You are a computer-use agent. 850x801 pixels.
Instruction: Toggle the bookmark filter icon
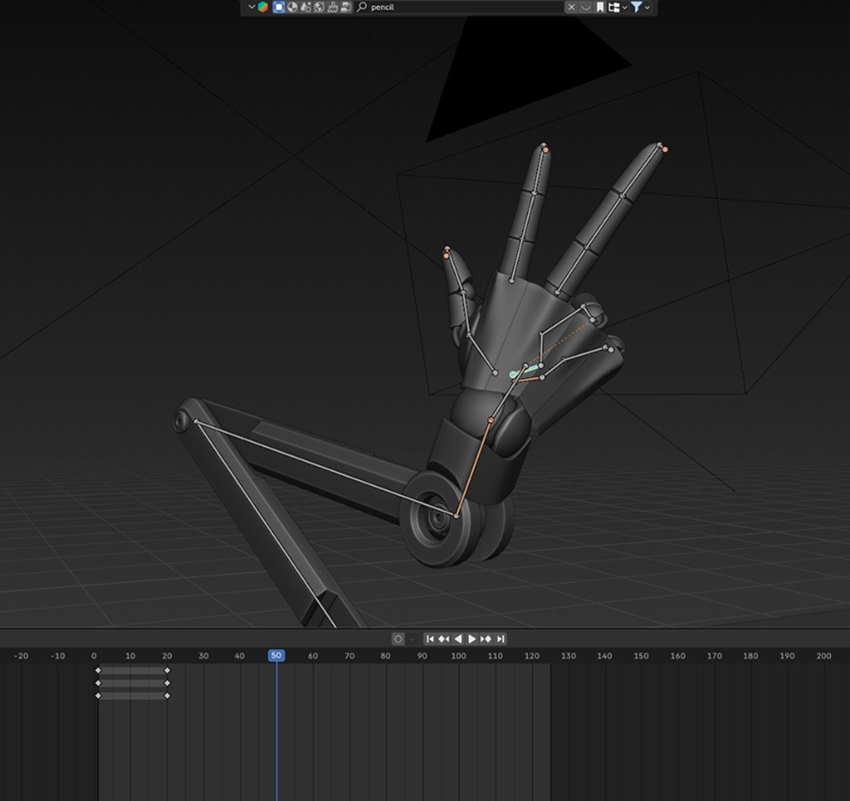600,7
